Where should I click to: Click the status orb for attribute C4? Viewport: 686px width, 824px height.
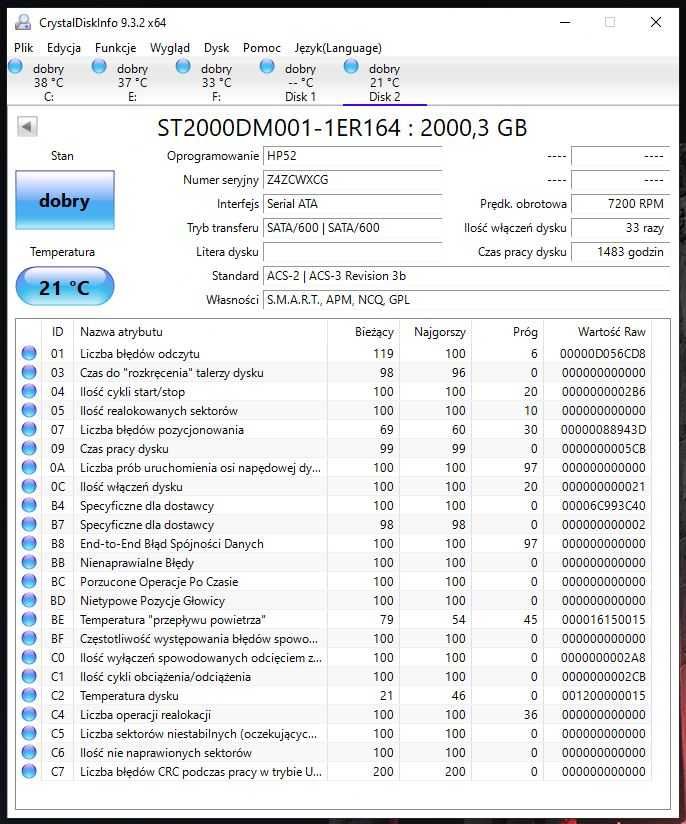pos(29,714)
